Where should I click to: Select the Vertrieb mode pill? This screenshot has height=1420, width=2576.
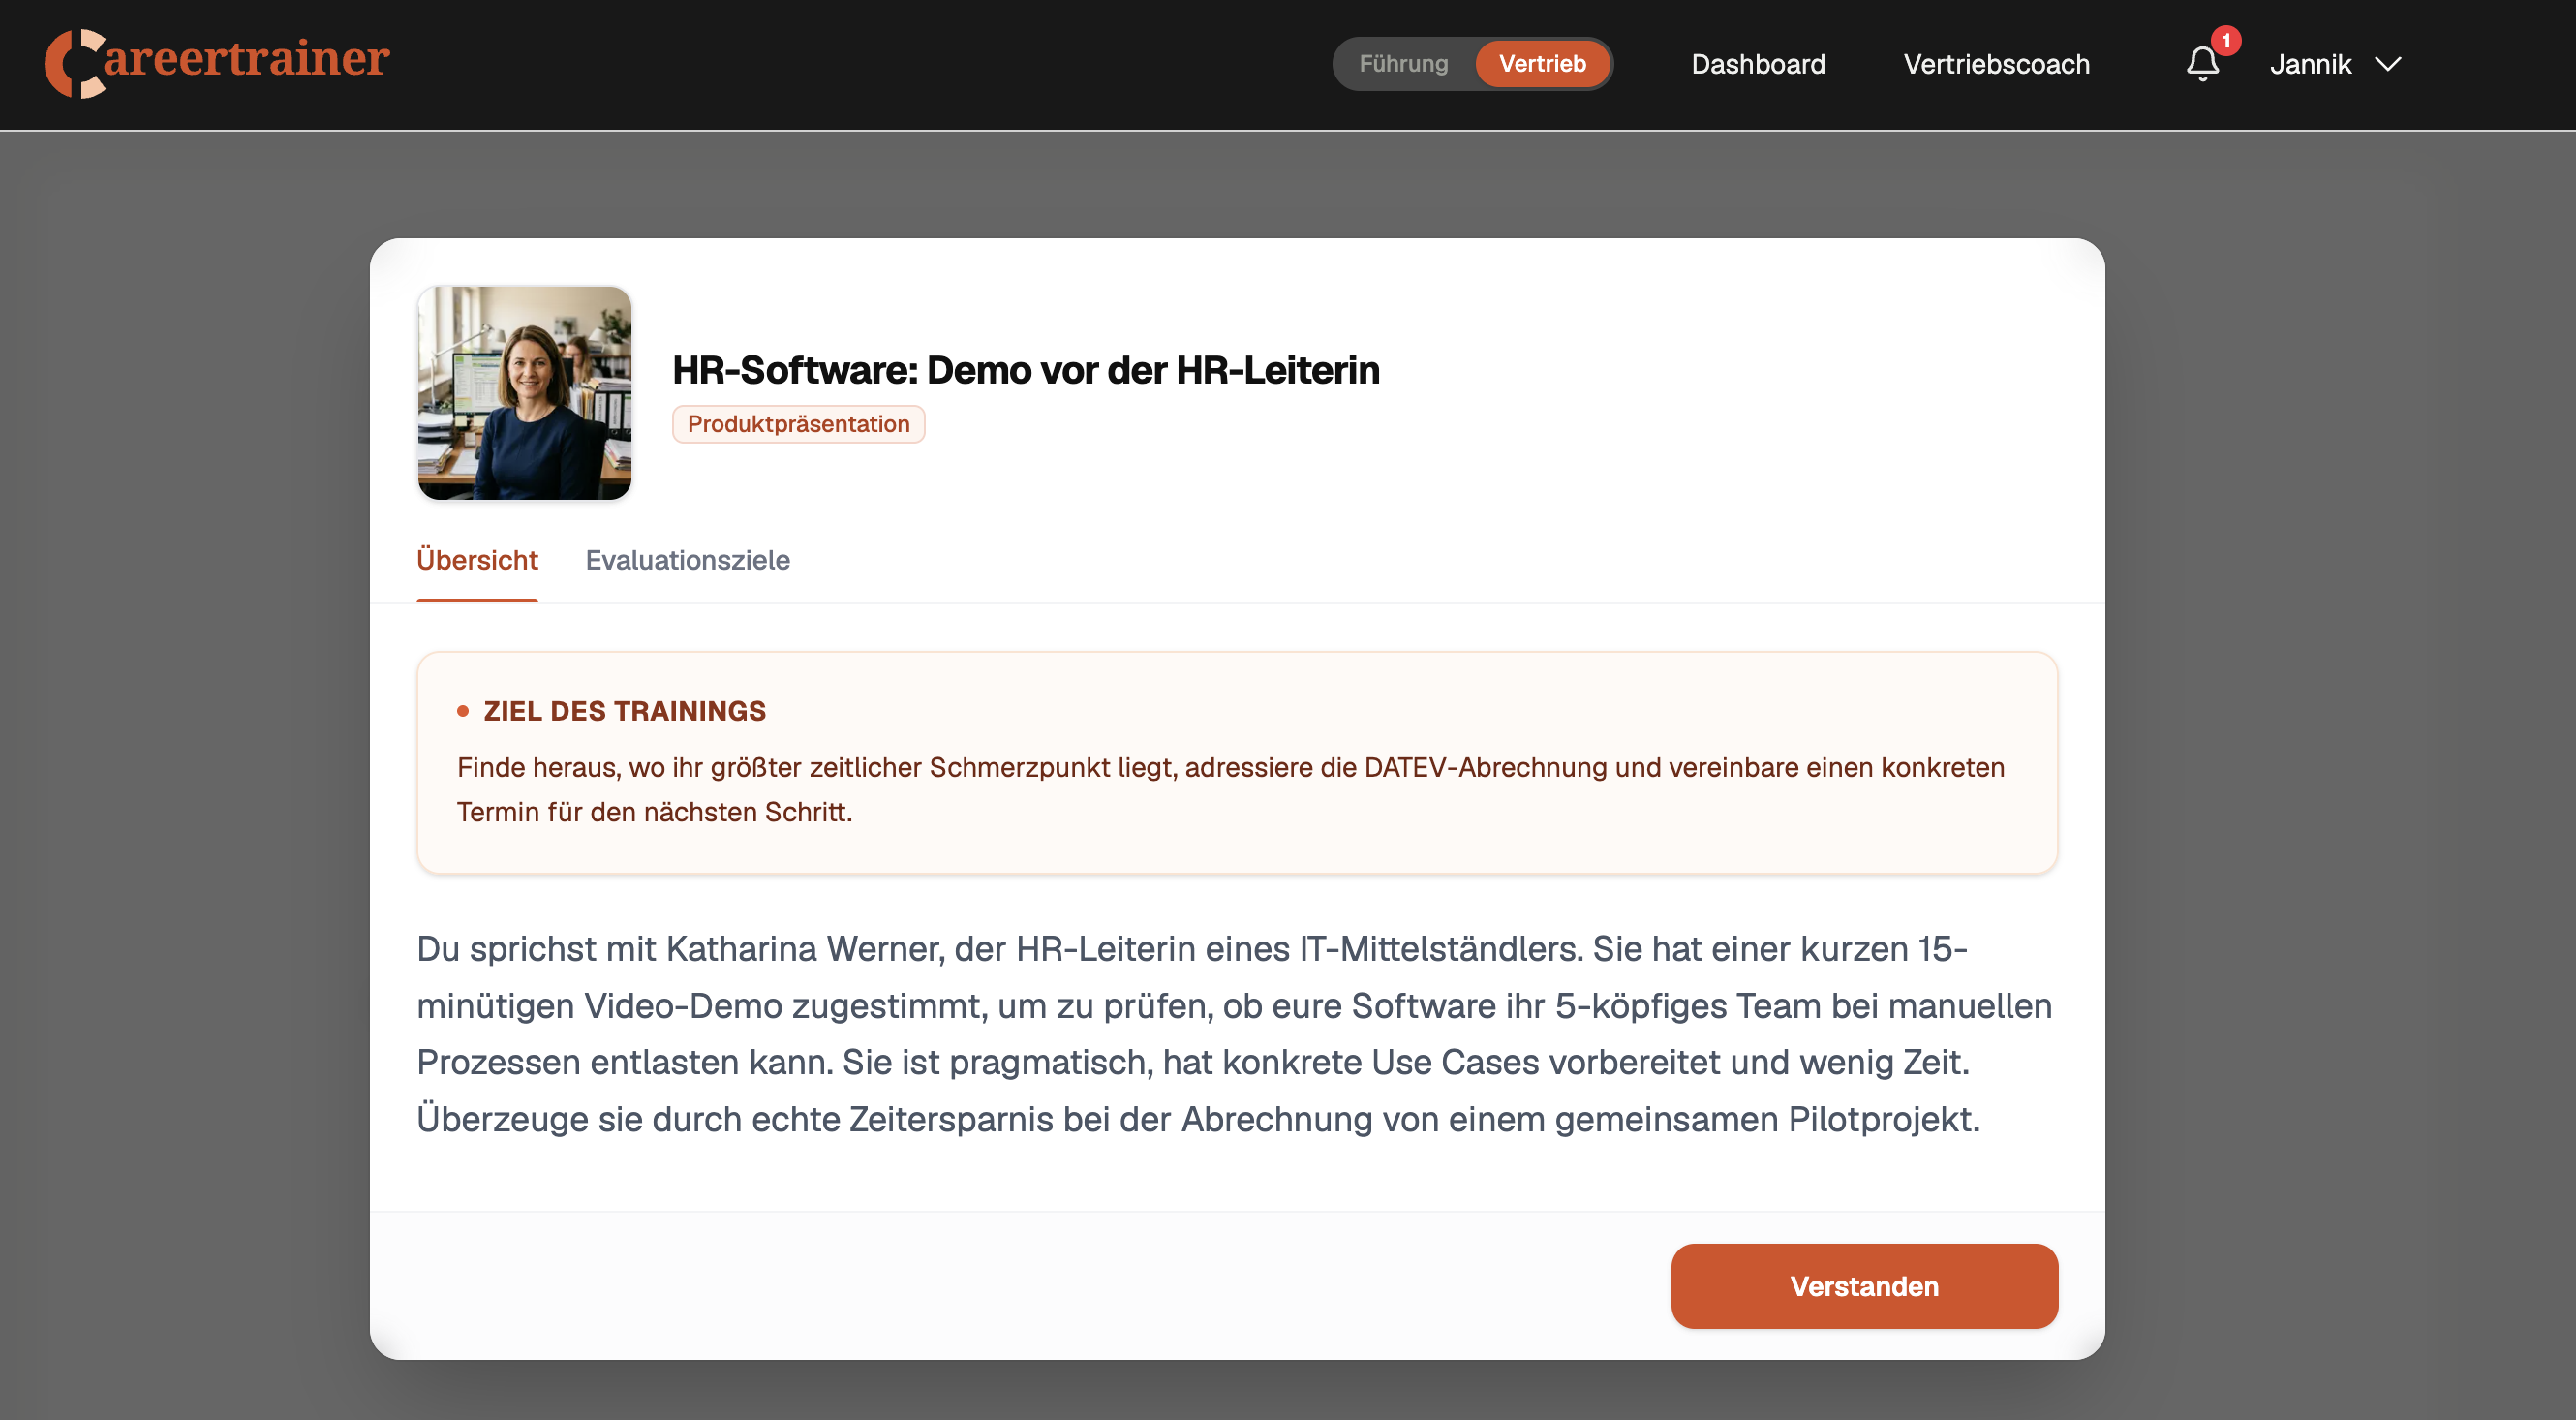point(1541,64)
